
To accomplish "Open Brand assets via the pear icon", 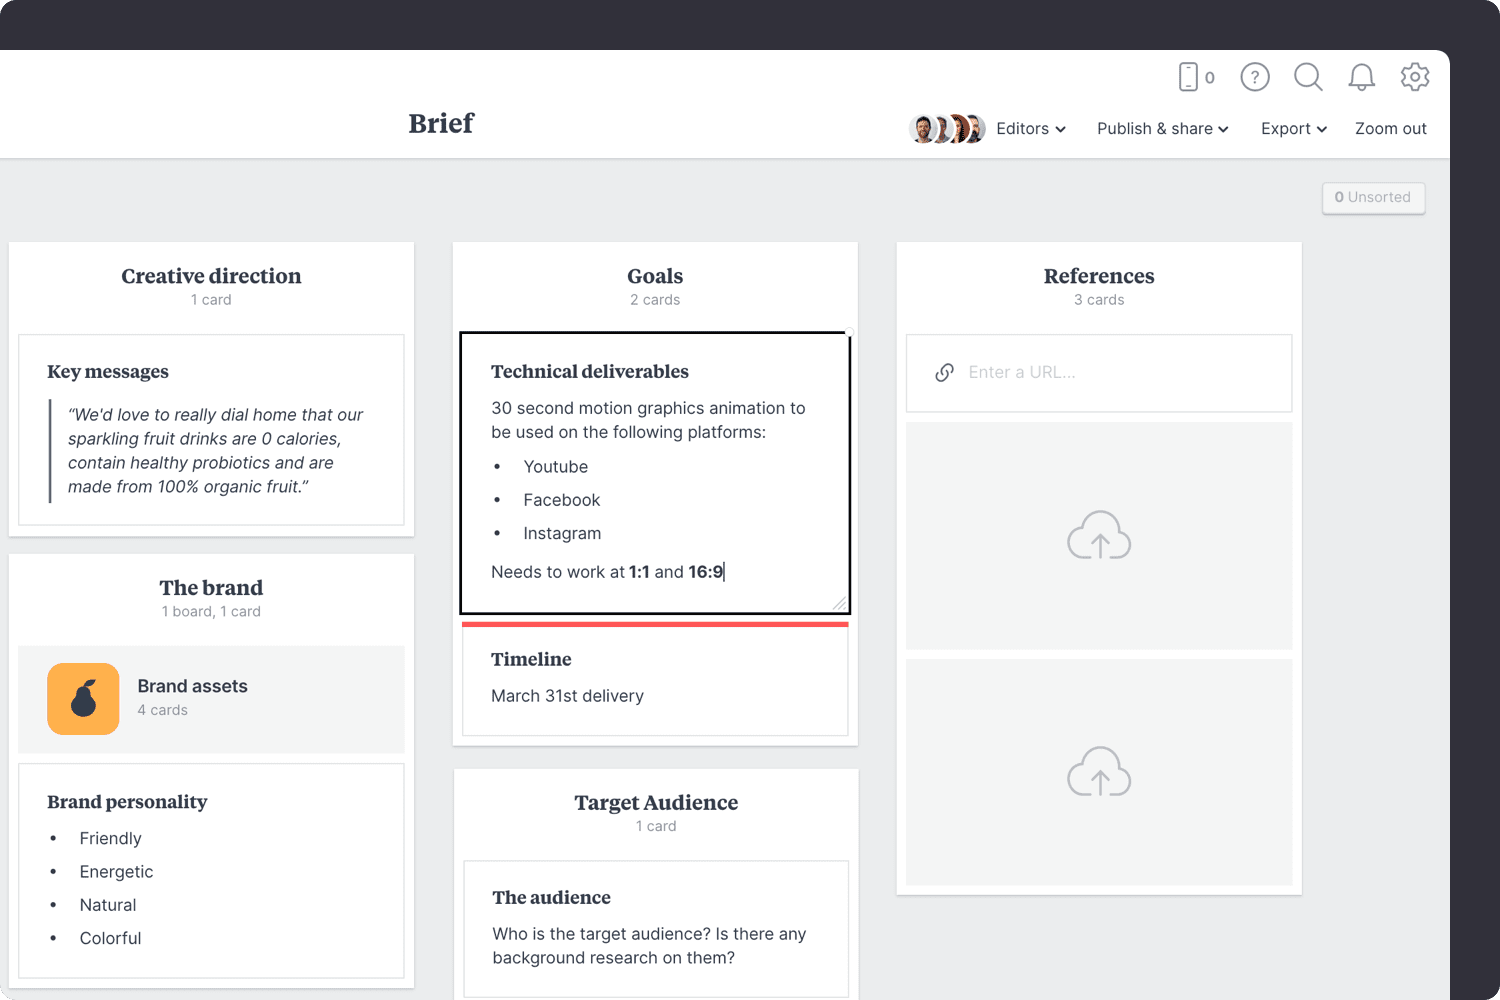I will coord(83,699).
